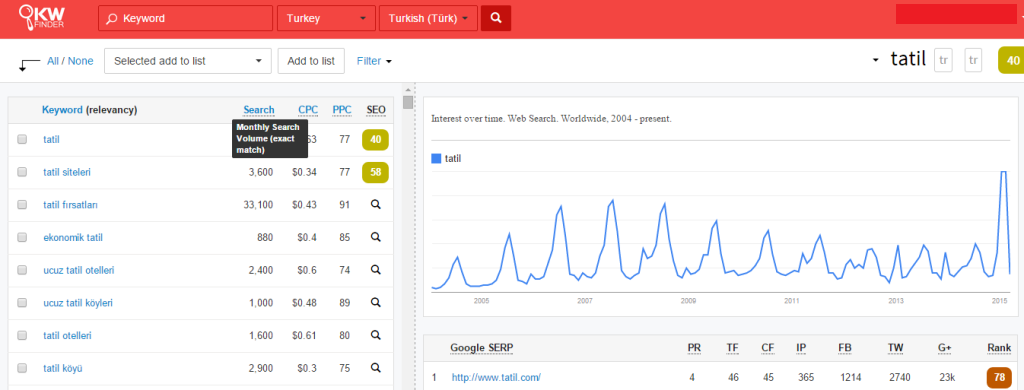Click the Add to list button

click(311, 61)
